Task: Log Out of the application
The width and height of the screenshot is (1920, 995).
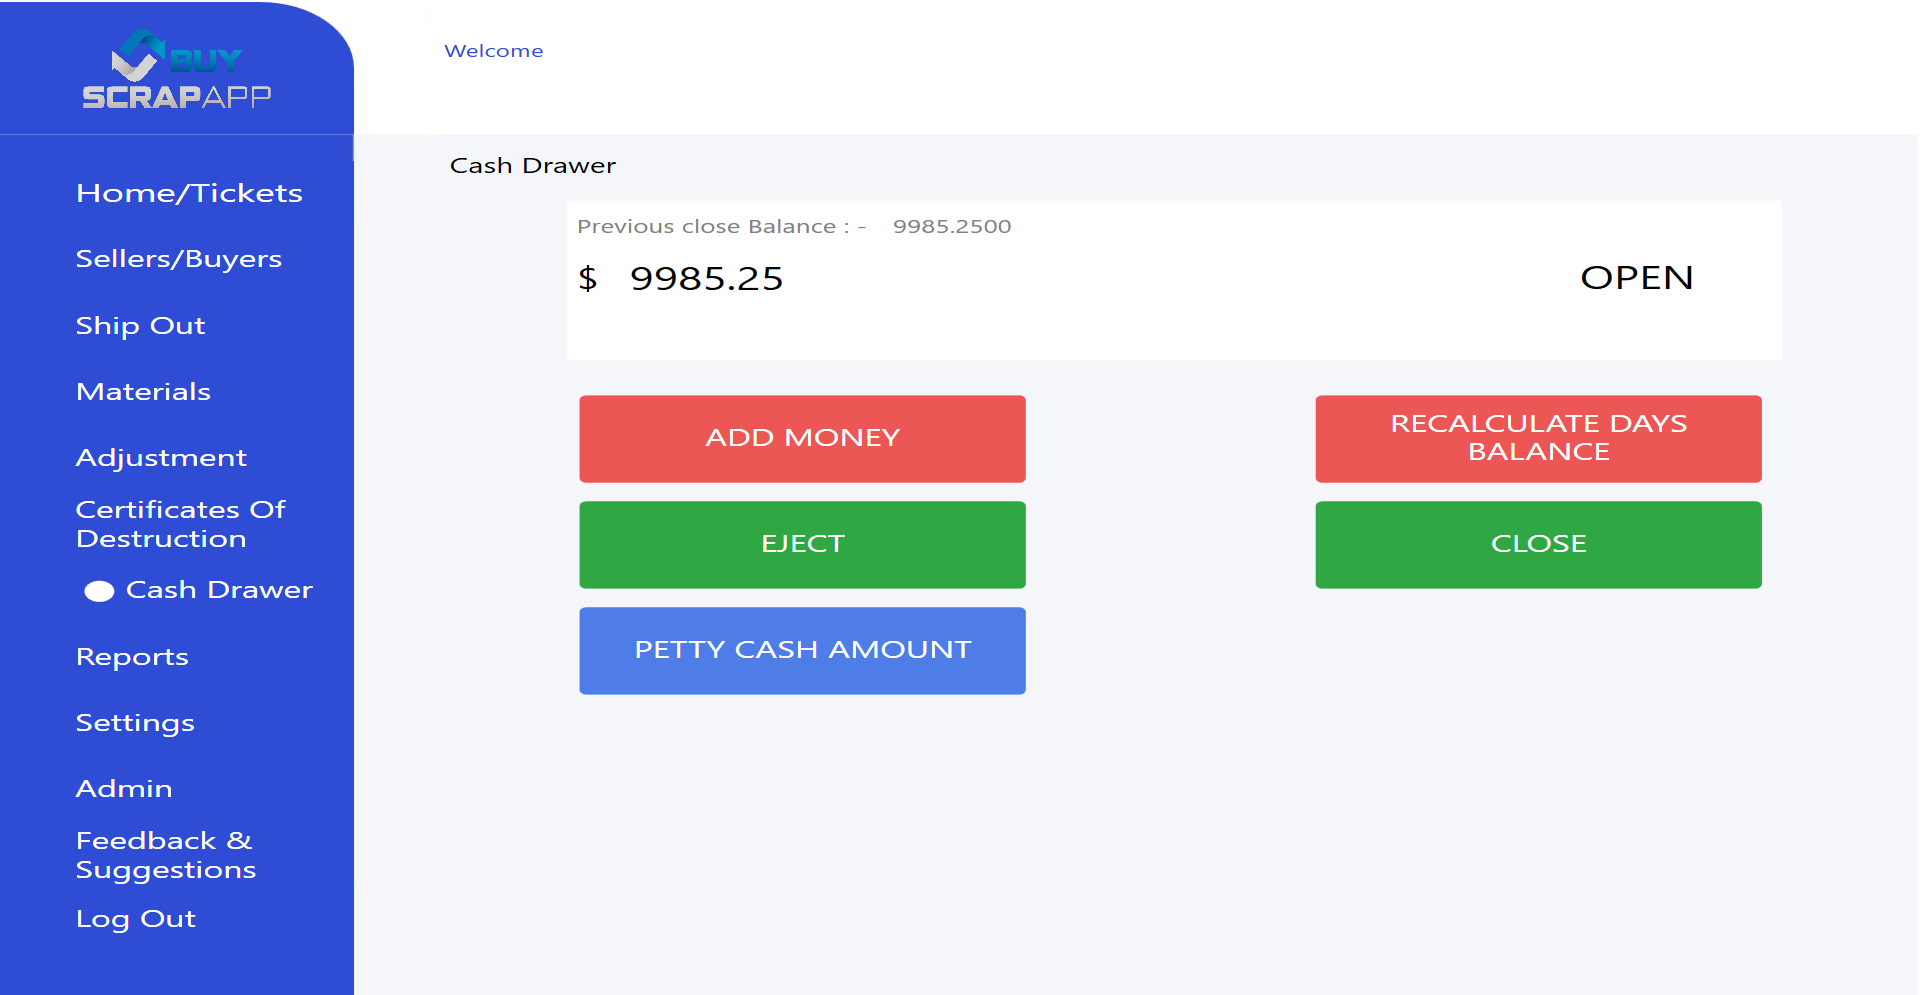Action: pos(136,919)
